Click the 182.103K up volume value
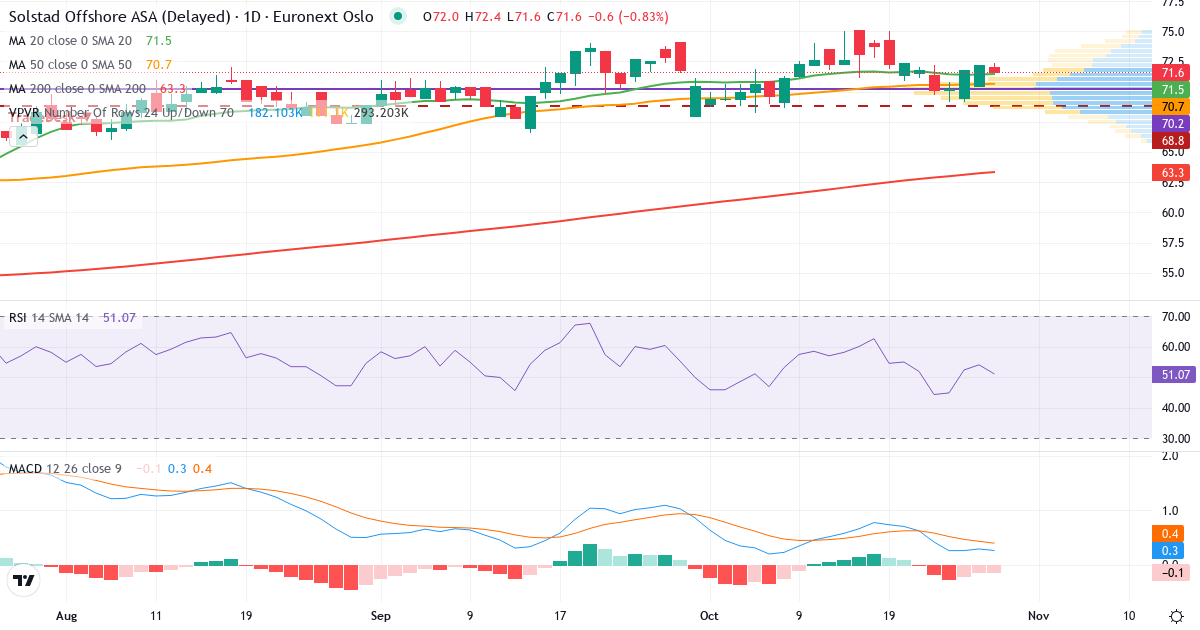This screenshot has height=630, width=1200. 274,113
